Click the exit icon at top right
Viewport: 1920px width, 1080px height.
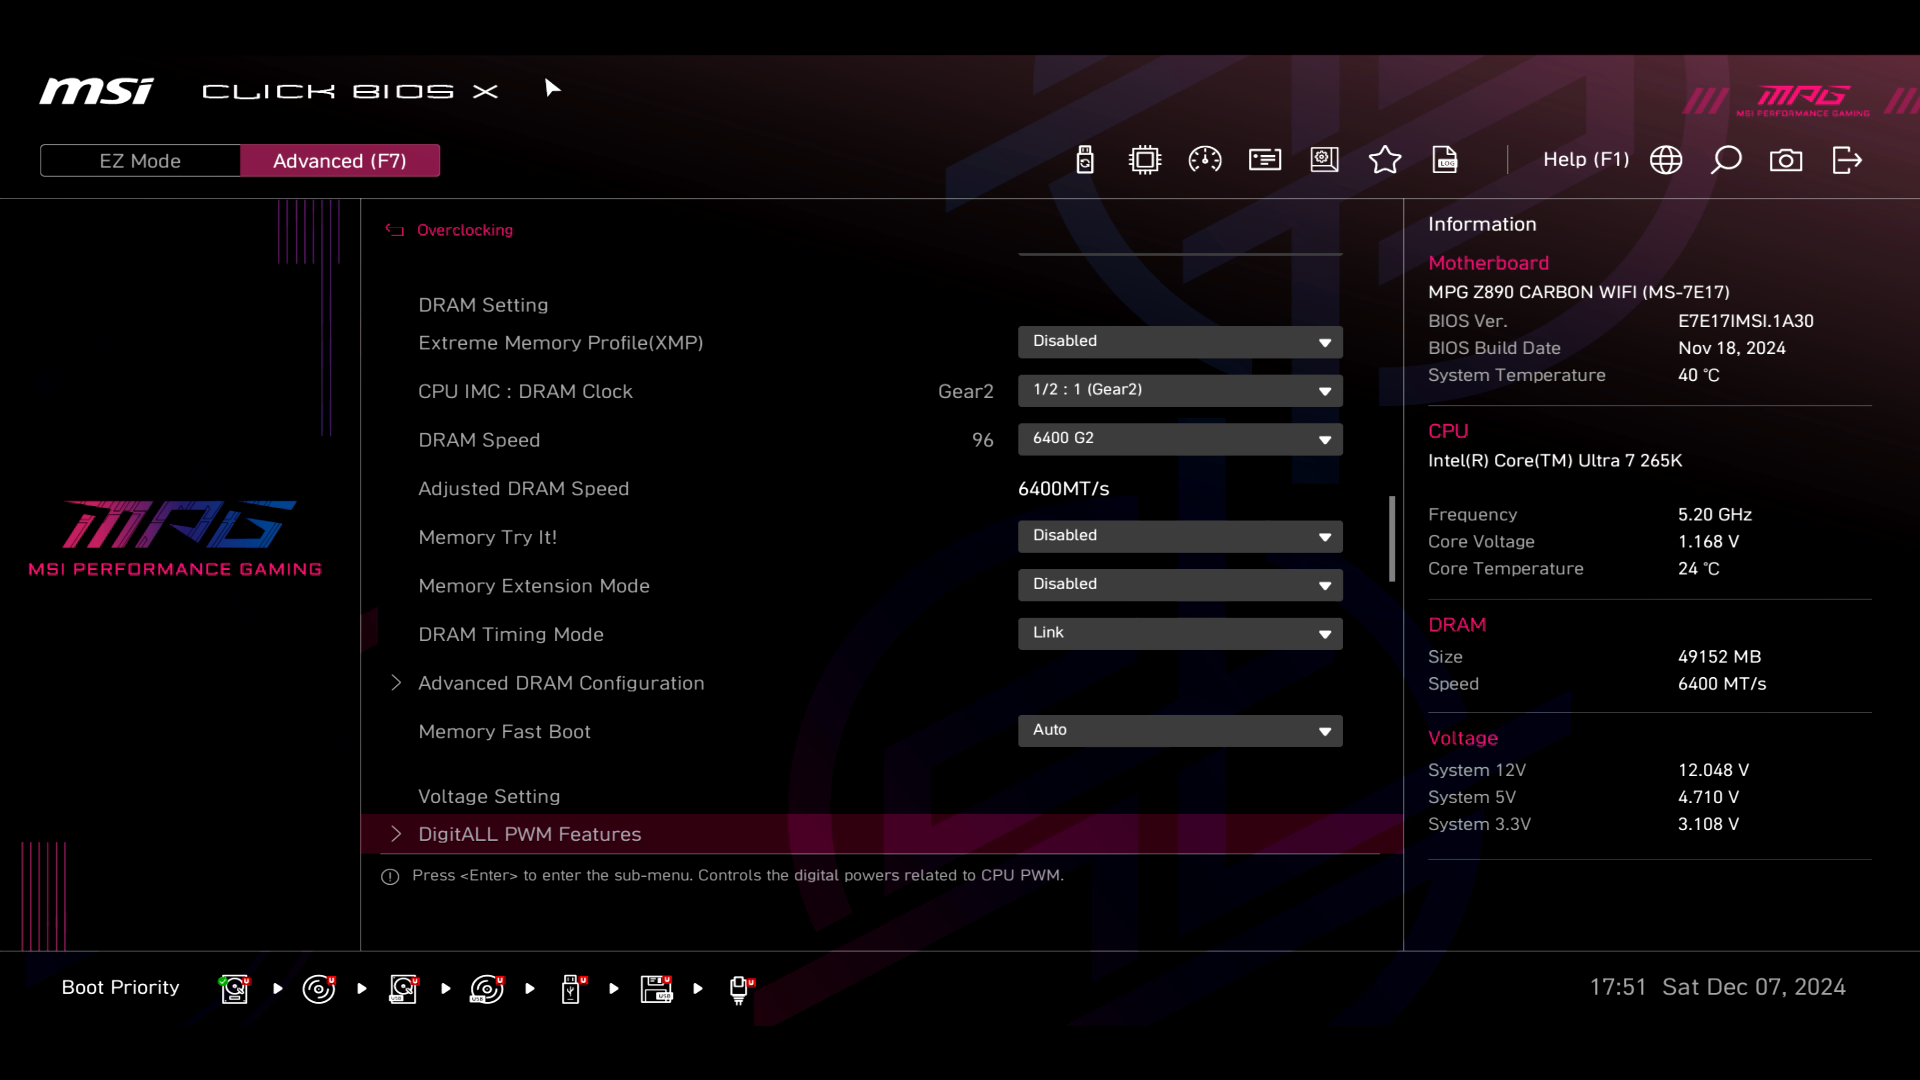pos(1847,160)
